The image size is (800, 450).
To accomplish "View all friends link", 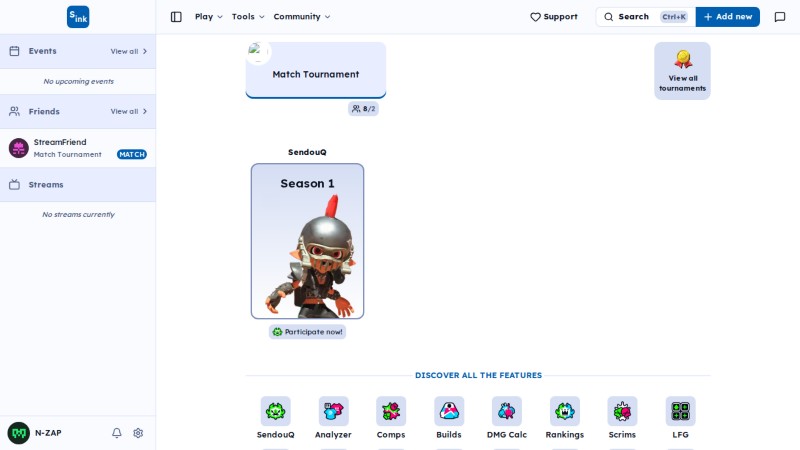I will point(129,111).
